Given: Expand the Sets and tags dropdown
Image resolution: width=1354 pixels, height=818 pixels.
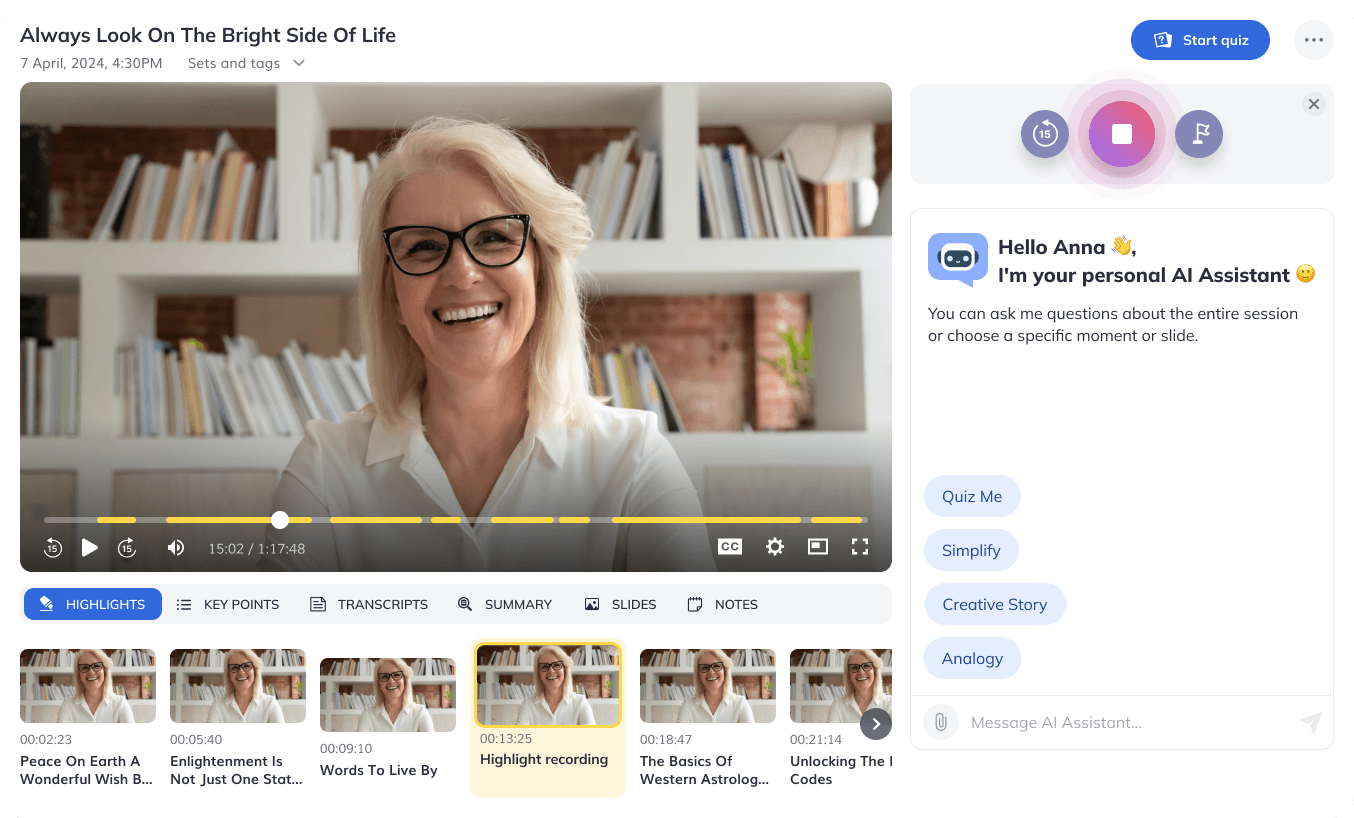Looking at the screenshot, I should (x=247, y=63).
